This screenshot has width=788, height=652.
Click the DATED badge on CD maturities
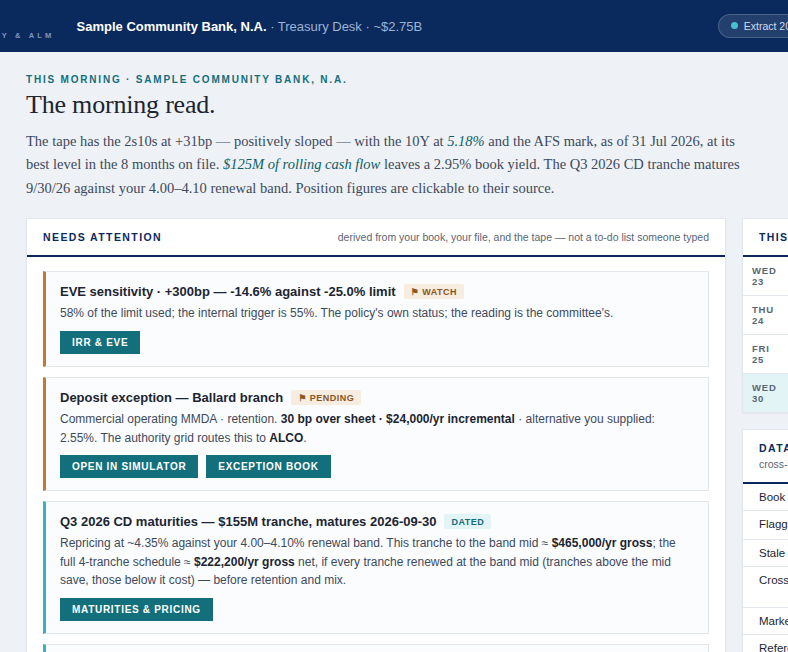pyautogui.click(x=467, y=522)
